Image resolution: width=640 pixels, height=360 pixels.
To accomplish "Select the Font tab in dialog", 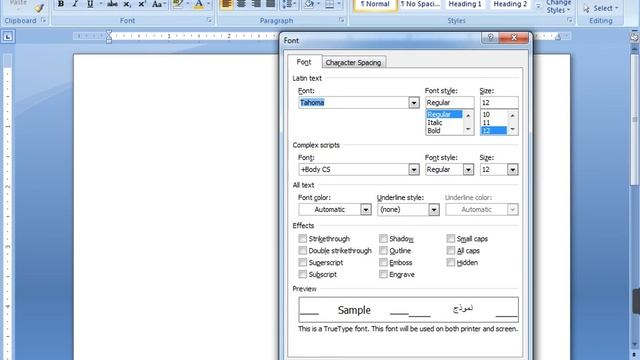I will (304, 62).
